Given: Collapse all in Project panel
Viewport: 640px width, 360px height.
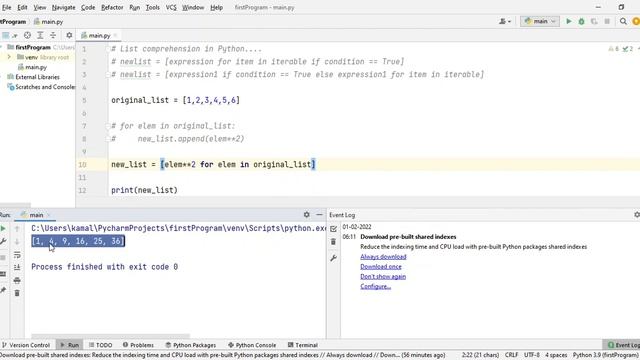Looking at the screenshot, I should (53, 36).
